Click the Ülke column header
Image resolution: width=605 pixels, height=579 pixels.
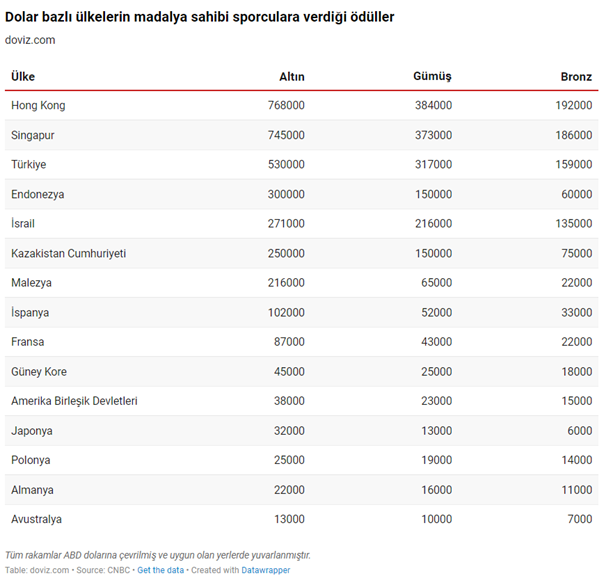(x=23, y=77)
